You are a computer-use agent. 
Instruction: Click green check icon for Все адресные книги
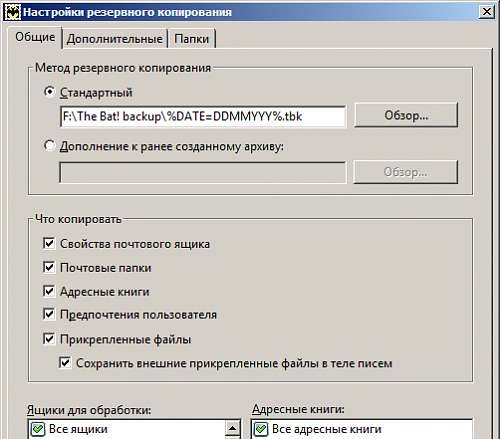(x=261, y=429)
